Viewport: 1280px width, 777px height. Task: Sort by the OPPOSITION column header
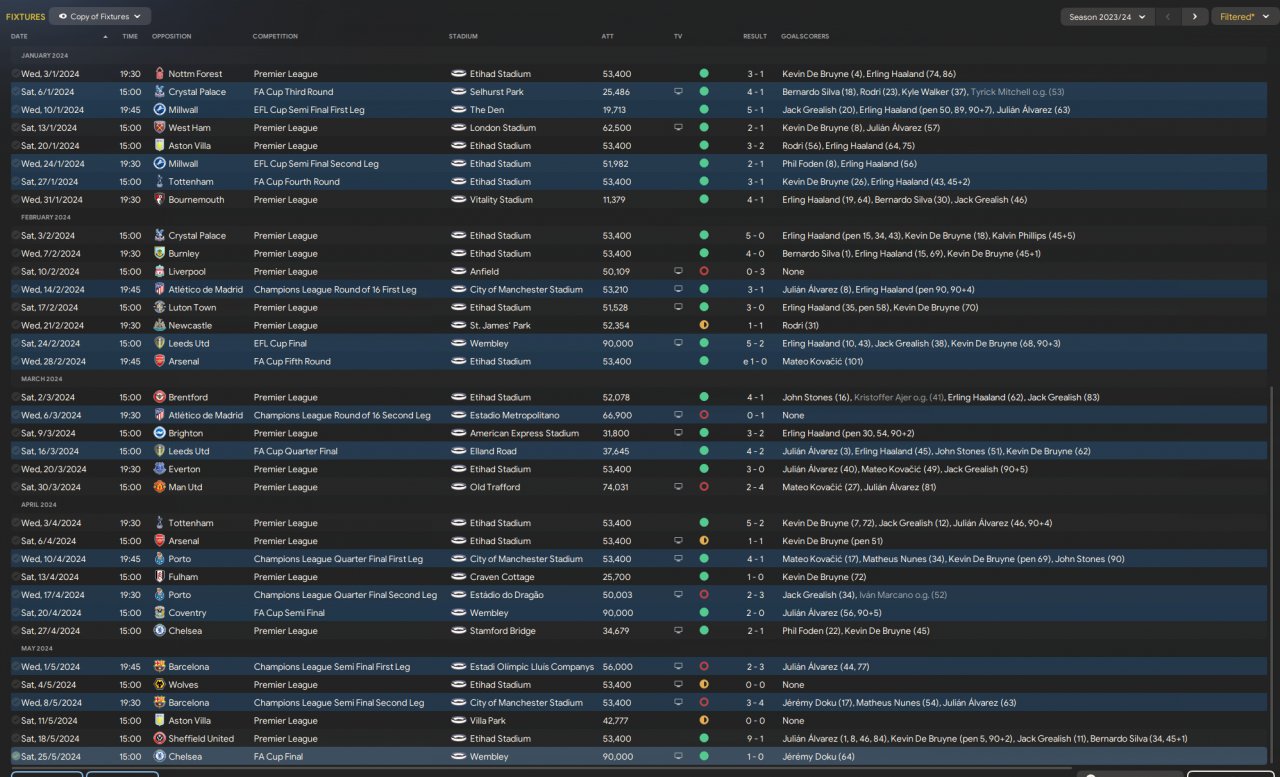pos(171,37)
